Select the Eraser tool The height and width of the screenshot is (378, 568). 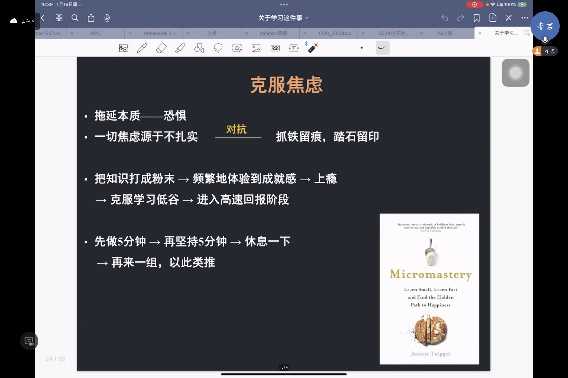coord(161,48)
